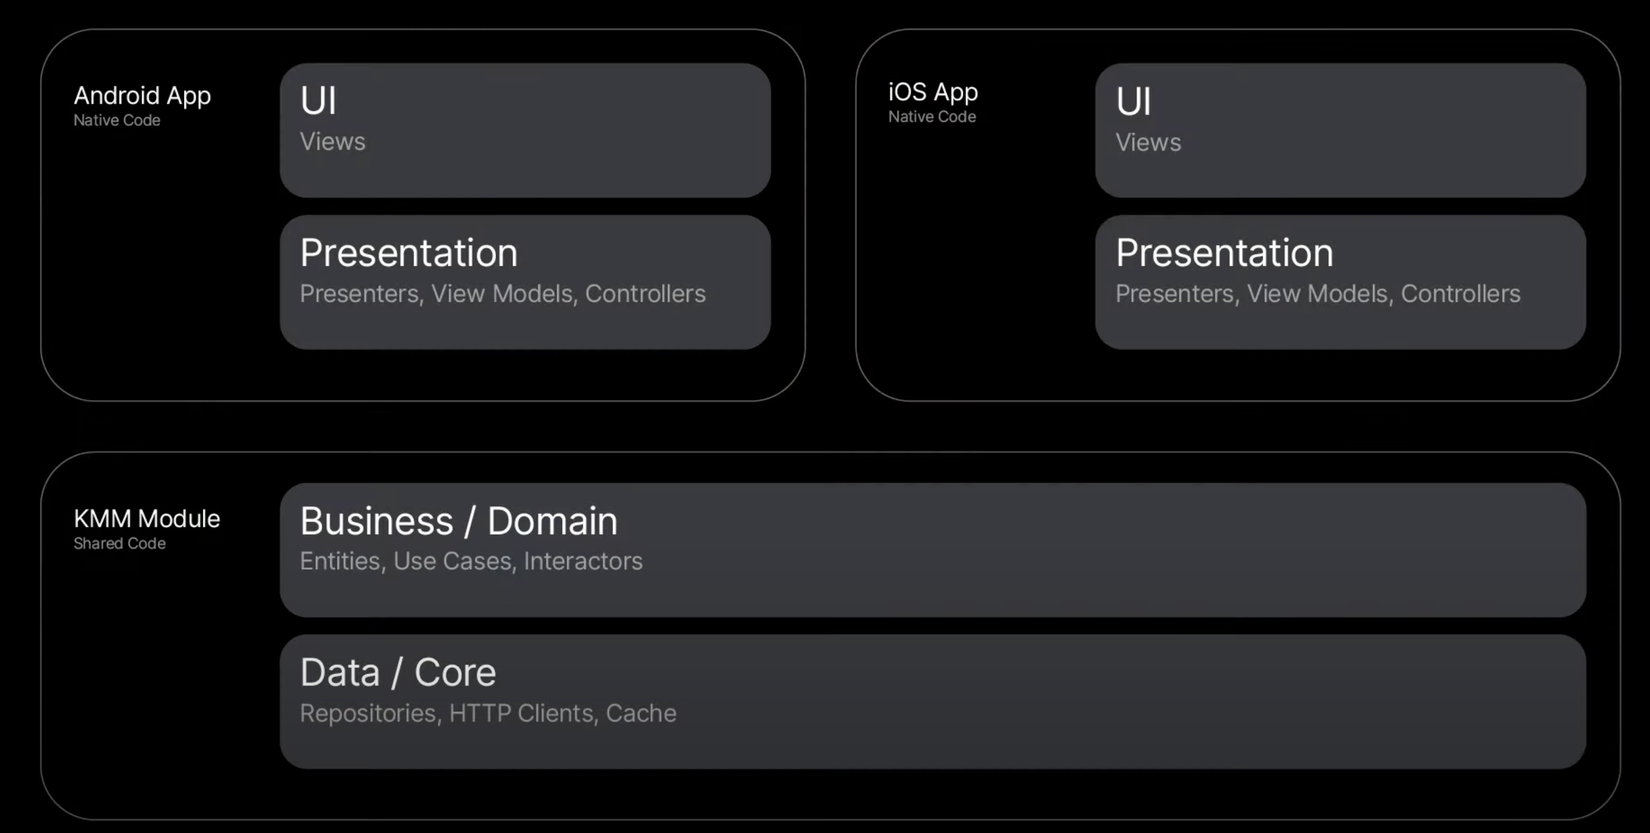
Task: Select the UI heading in Android App
Action: pyautogui.click(x=318, y=101)
